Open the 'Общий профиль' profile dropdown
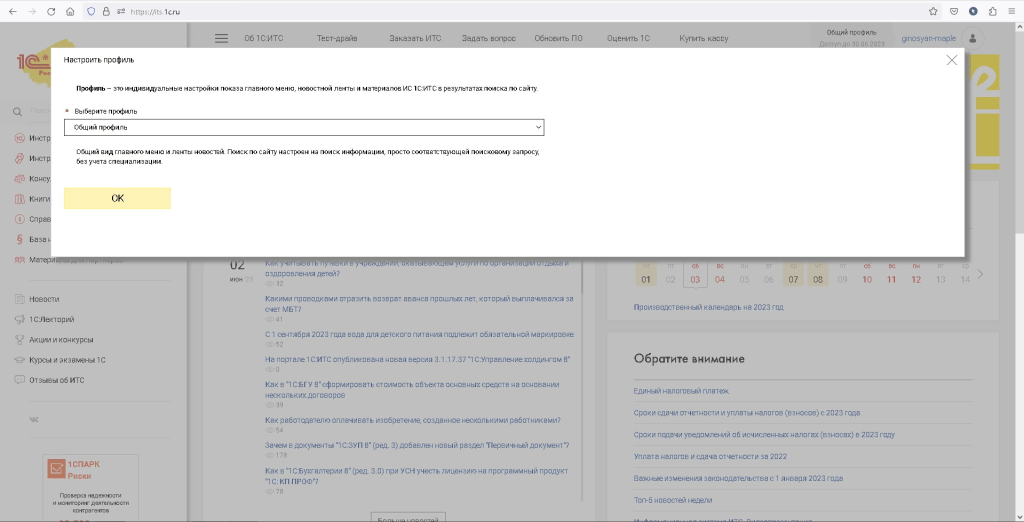Image resolution: width=1024 pixels, height=522 pixels. coord(304,127)
